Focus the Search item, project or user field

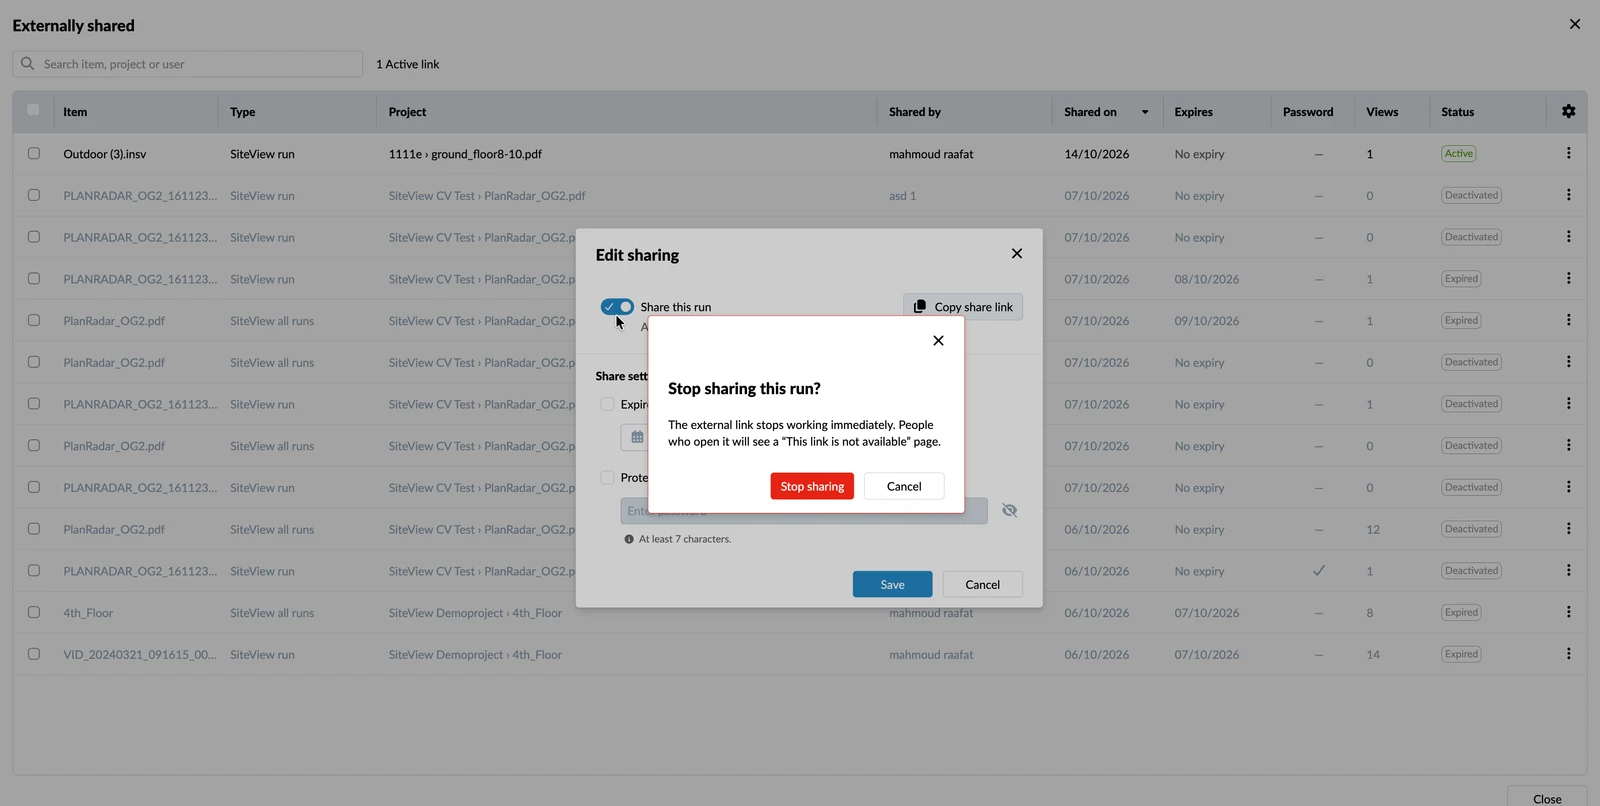click(x=188, y=64)
